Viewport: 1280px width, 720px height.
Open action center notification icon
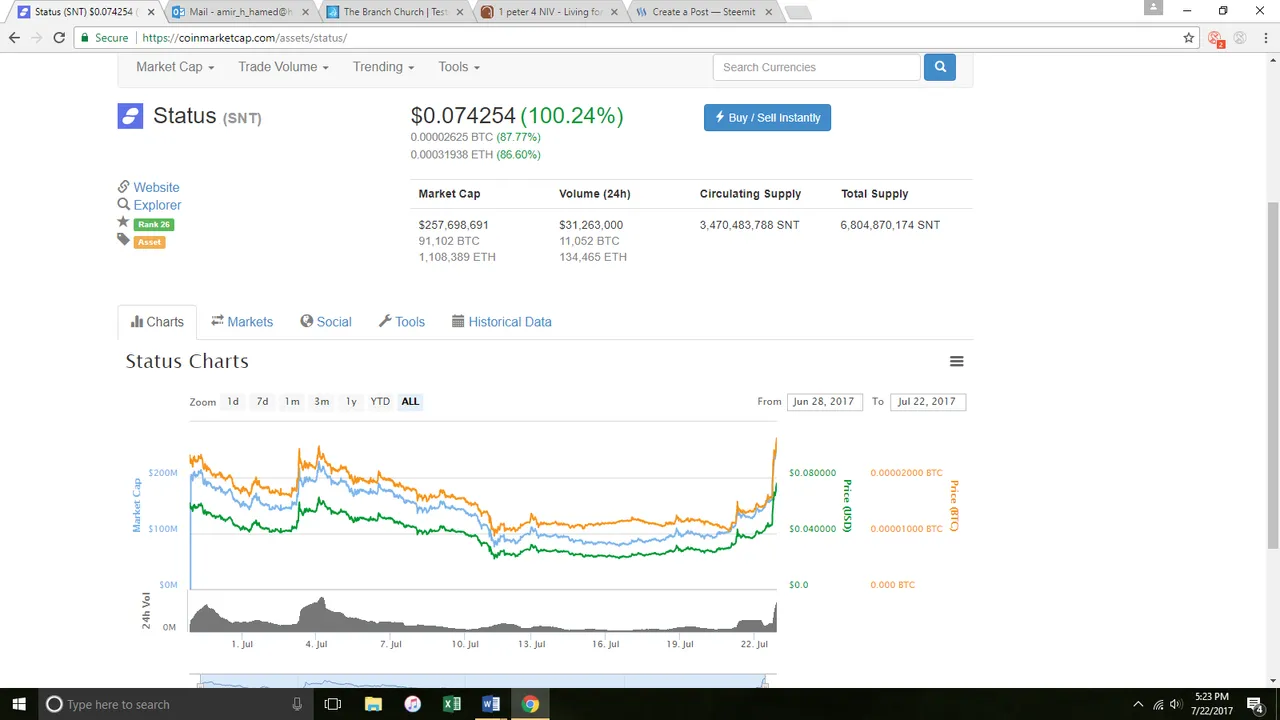(x=1257, y=704)
